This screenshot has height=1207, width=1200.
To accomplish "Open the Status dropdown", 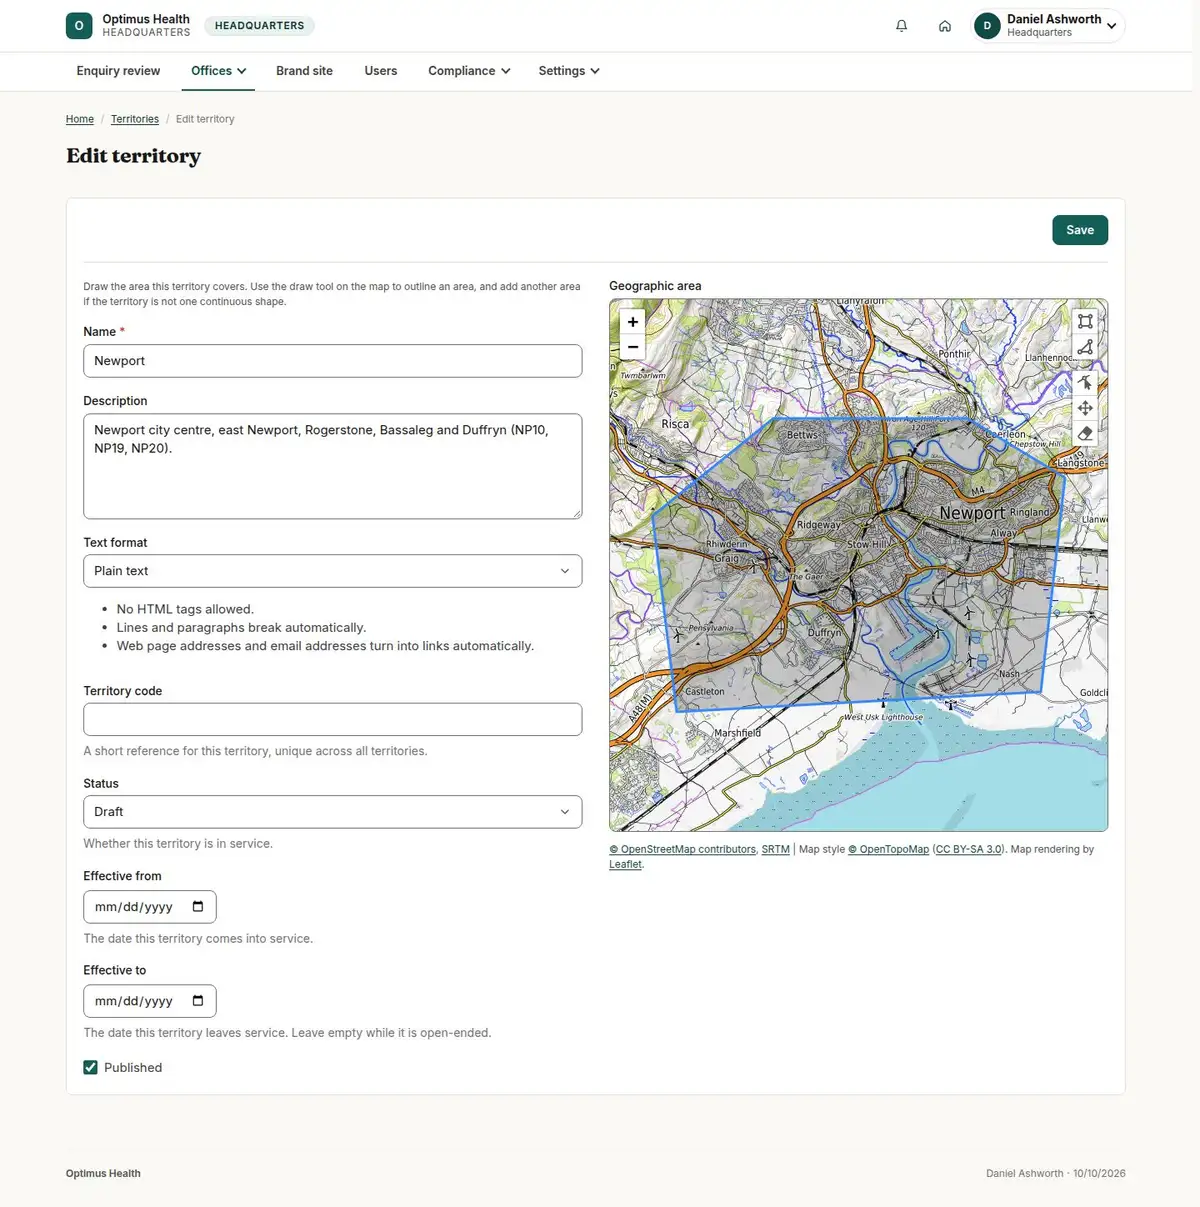I will pyautogui.click(x=333, y=812).
